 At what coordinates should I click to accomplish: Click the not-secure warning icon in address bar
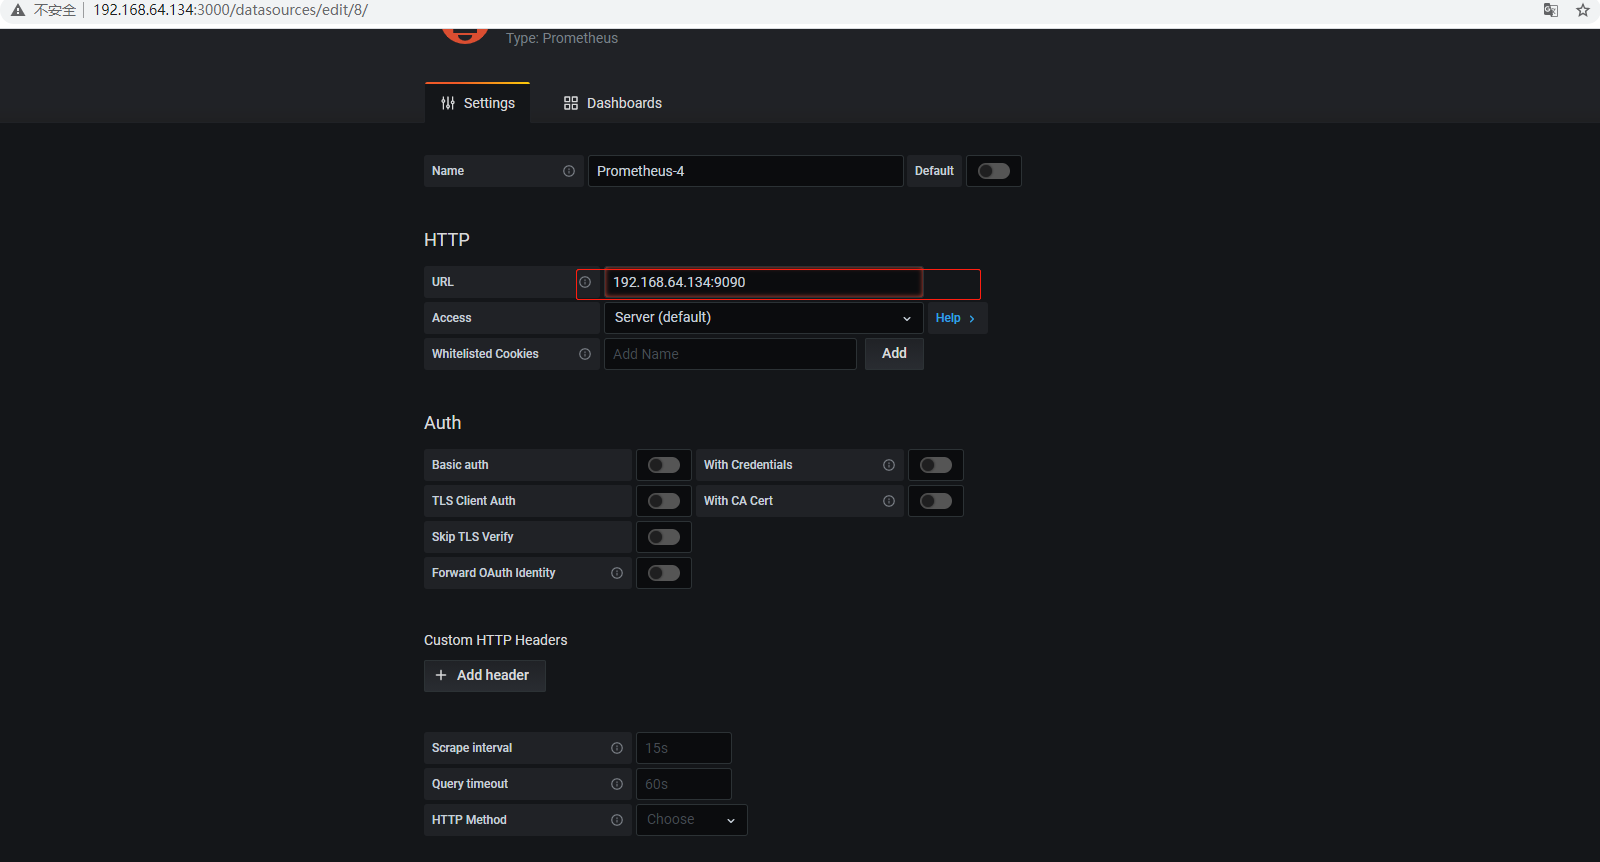click(x=18, y=10)
